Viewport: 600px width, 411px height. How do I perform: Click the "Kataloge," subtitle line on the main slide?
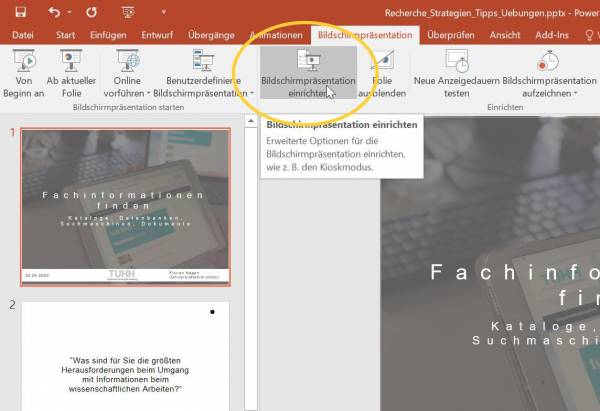click(545, 326)
